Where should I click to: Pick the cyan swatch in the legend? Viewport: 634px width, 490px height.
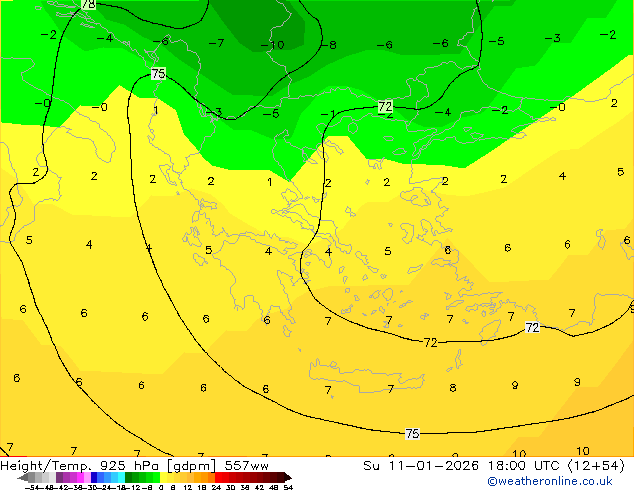pos(121,477)
